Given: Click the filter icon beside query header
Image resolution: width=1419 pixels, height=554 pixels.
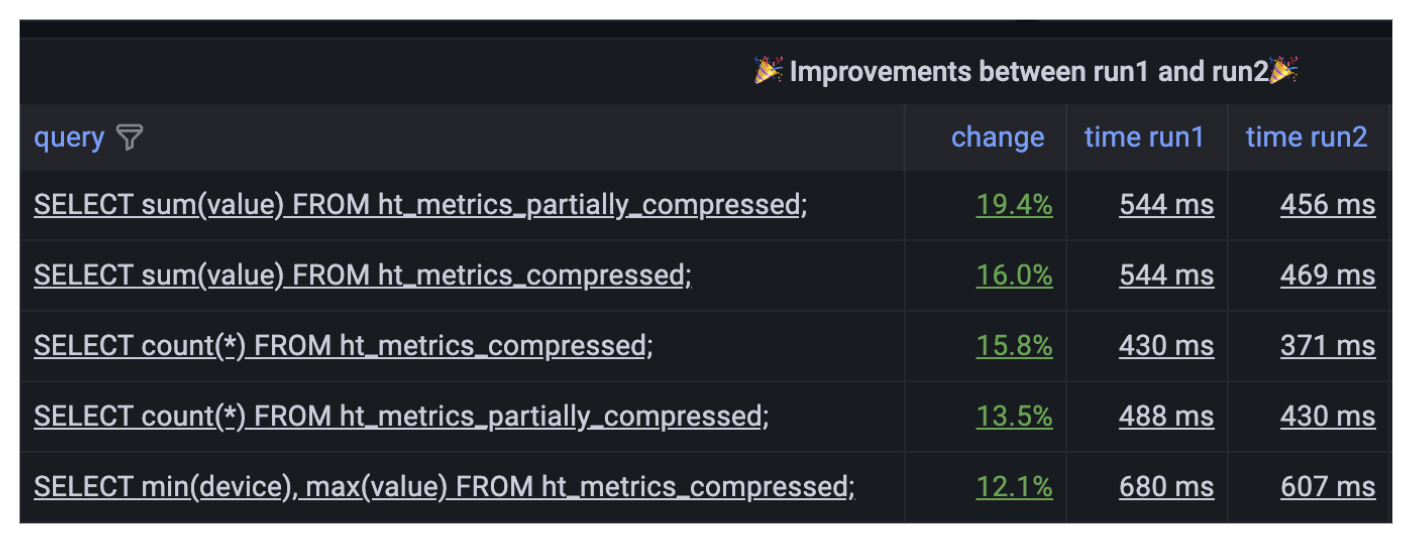Looking at the screenshot, I should pos(130,137).
